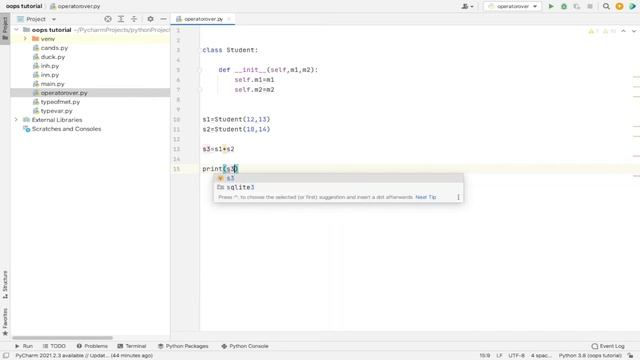Open inn.py in the project tree

pos(50,75)
